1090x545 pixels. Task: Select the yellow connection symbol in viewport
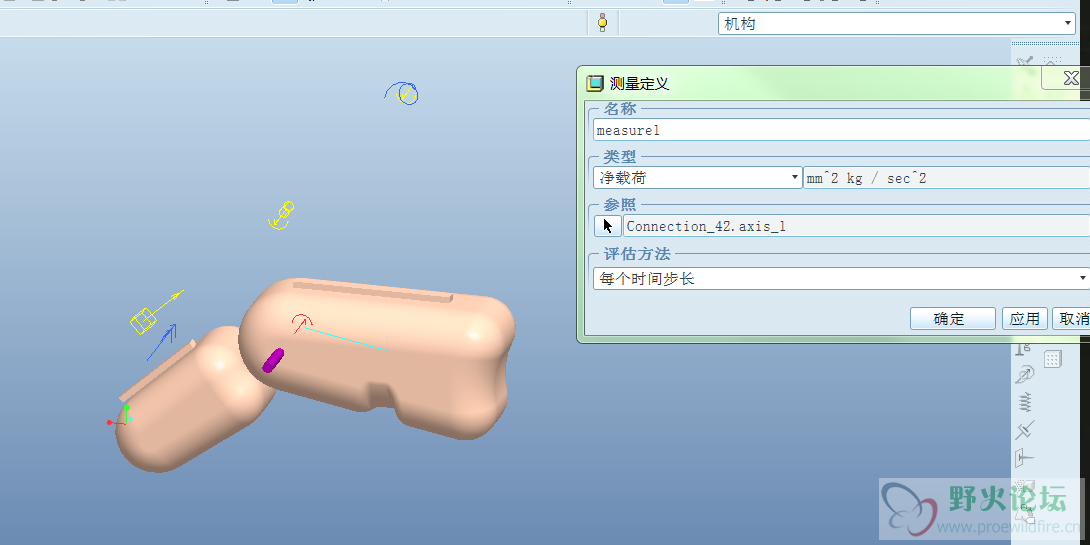tap(281, 215)
